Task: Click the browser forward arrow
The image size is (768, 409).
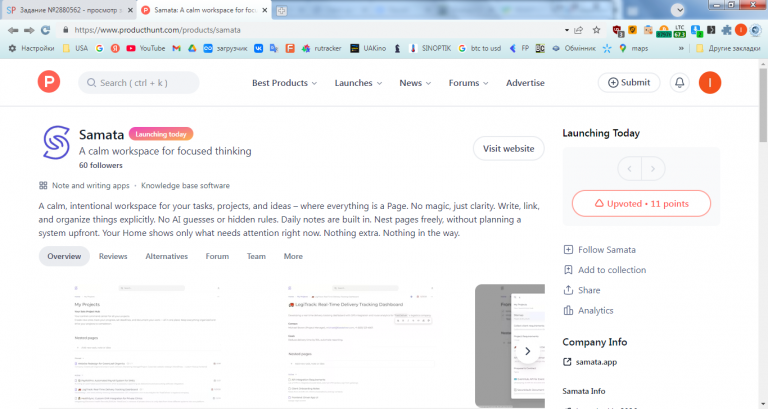Action: pos(29,30)
